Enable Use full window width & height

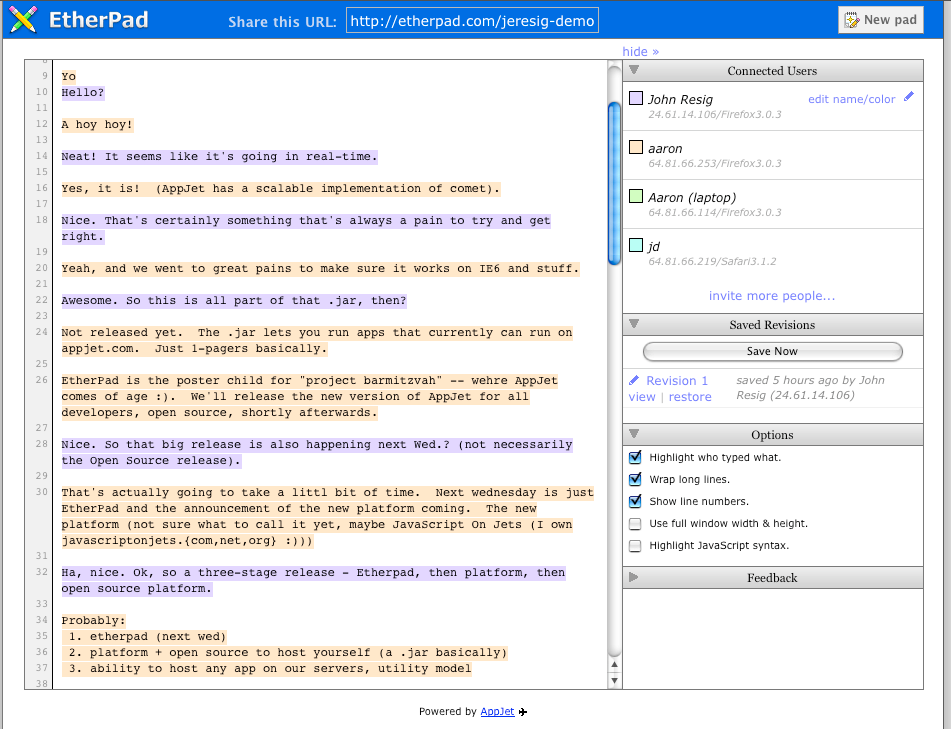point(635,523)
